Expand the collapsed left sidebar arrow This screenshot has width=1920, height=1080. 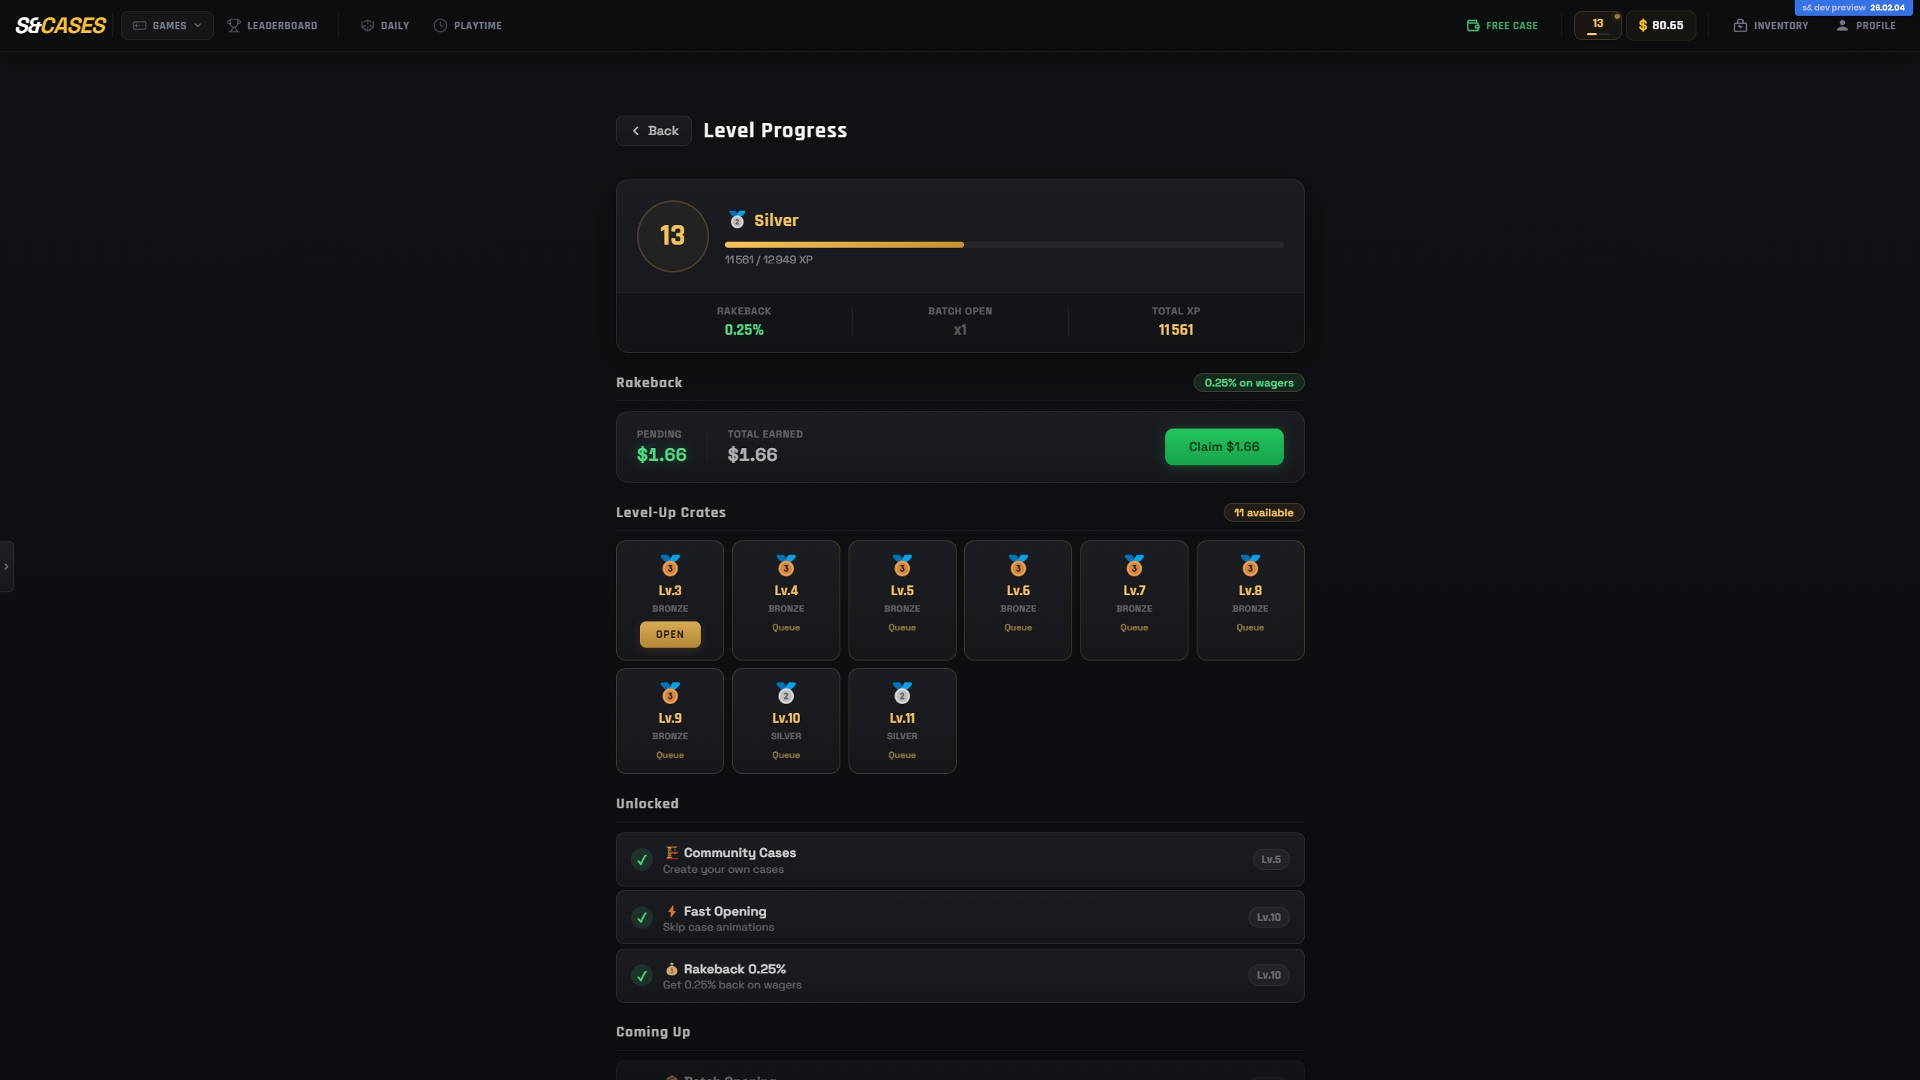6,566
